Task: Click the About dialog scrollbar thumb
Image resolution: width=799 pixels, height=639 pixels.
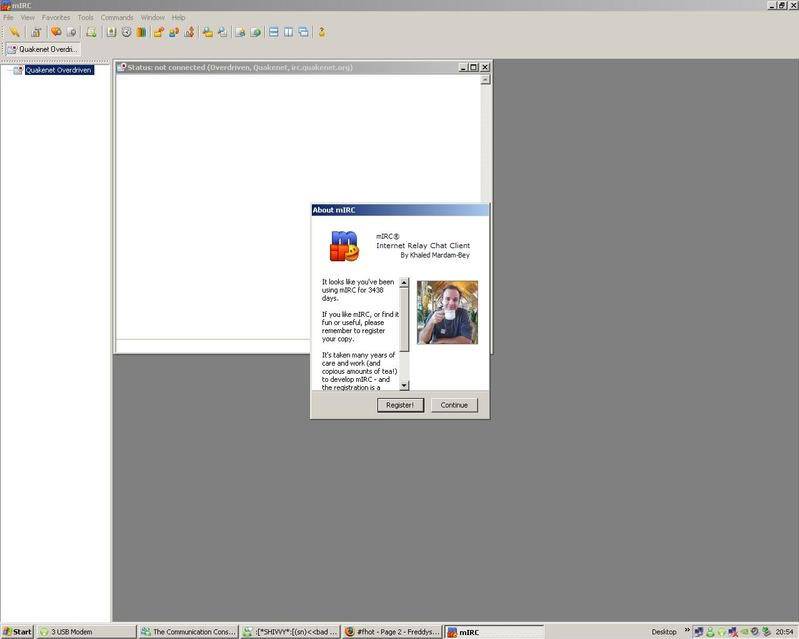Action: pyautogui.click(x=404, y=320)
